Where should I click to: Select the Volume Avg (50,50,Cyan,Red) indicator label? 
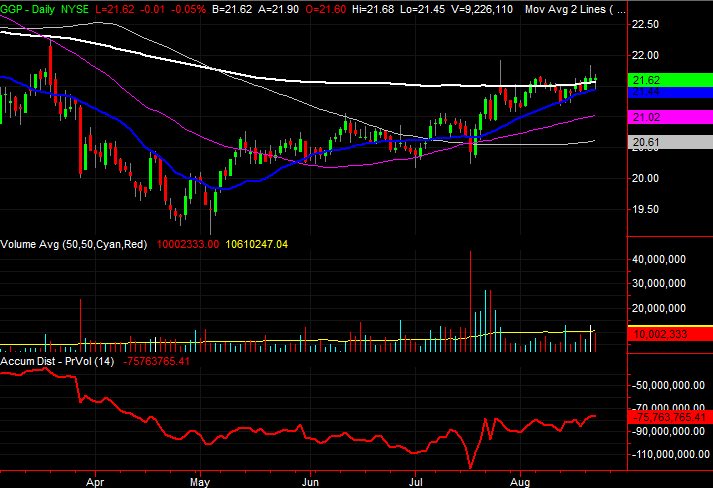coord(74,244)
